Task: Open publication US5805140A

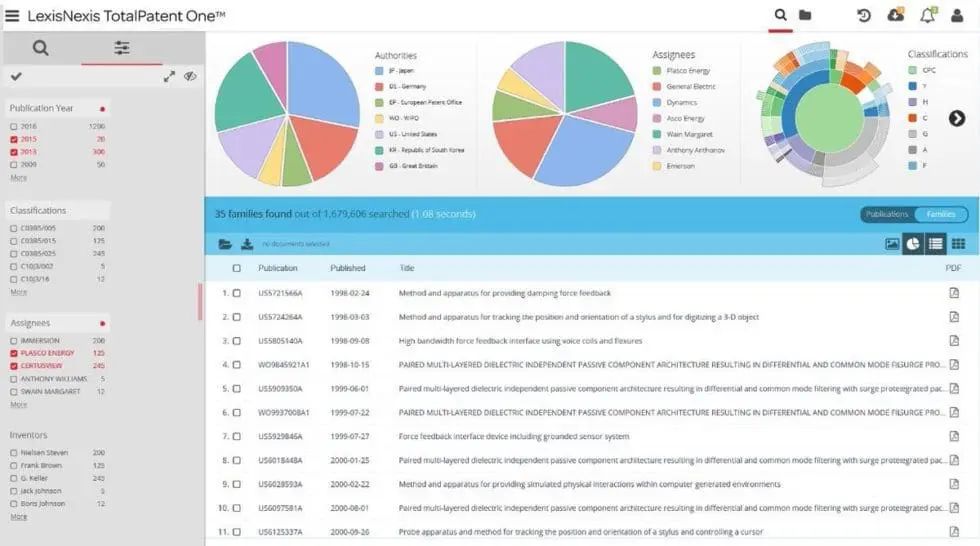Action: [x=280, y=340]
